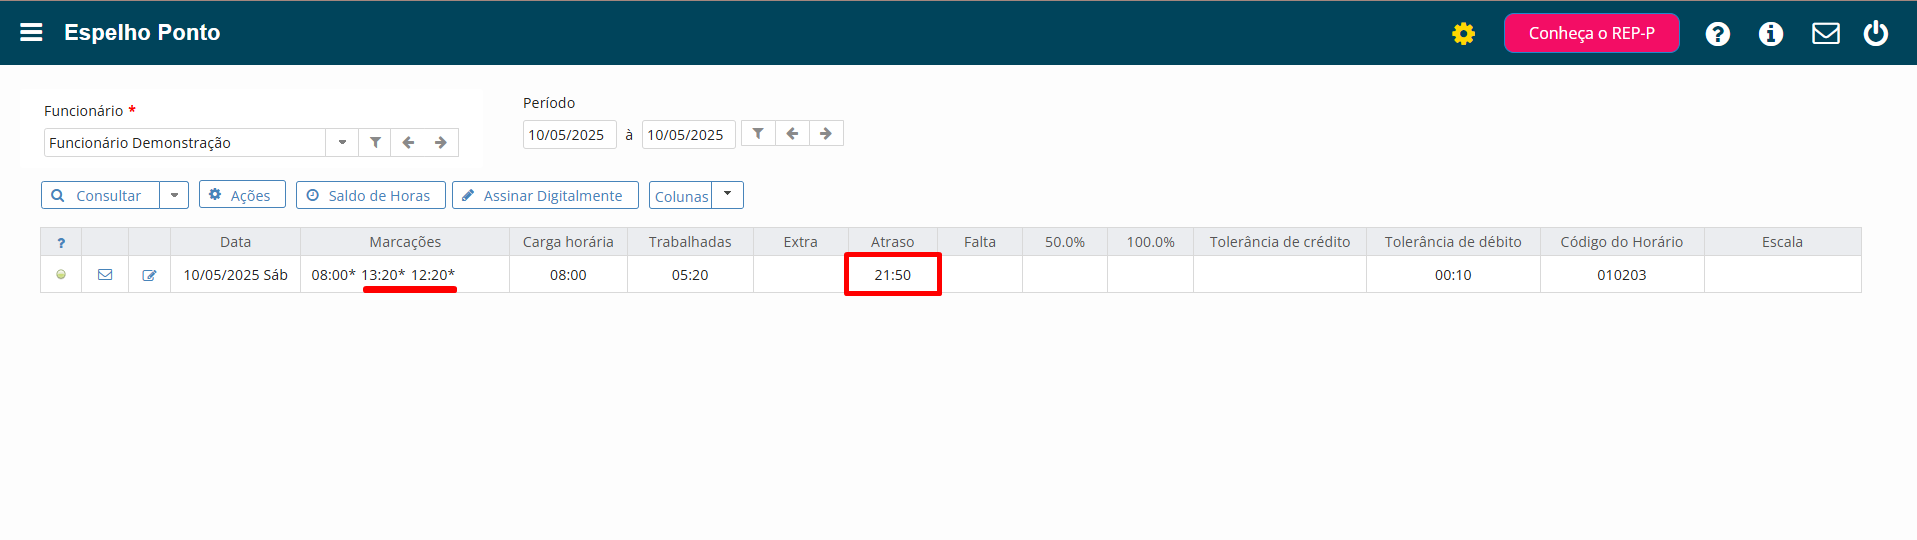Click the table help question mark header

pyautogui.click(x=61, y=242)
